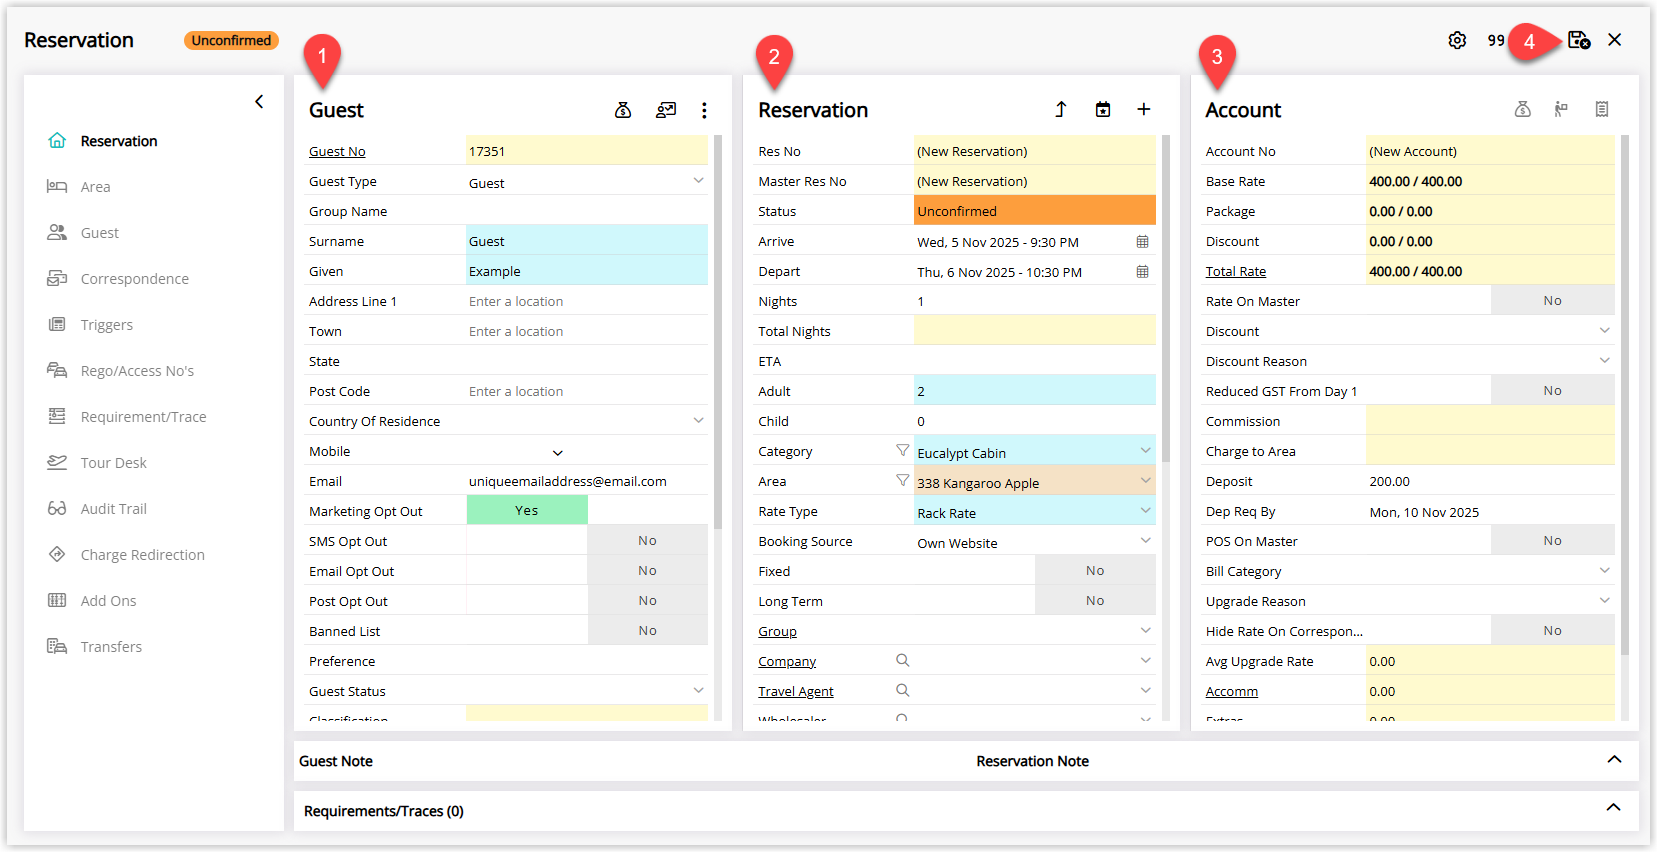Click the Category filter funnel icon
The width and height of the screenshot is (1658, 853).
903,451
